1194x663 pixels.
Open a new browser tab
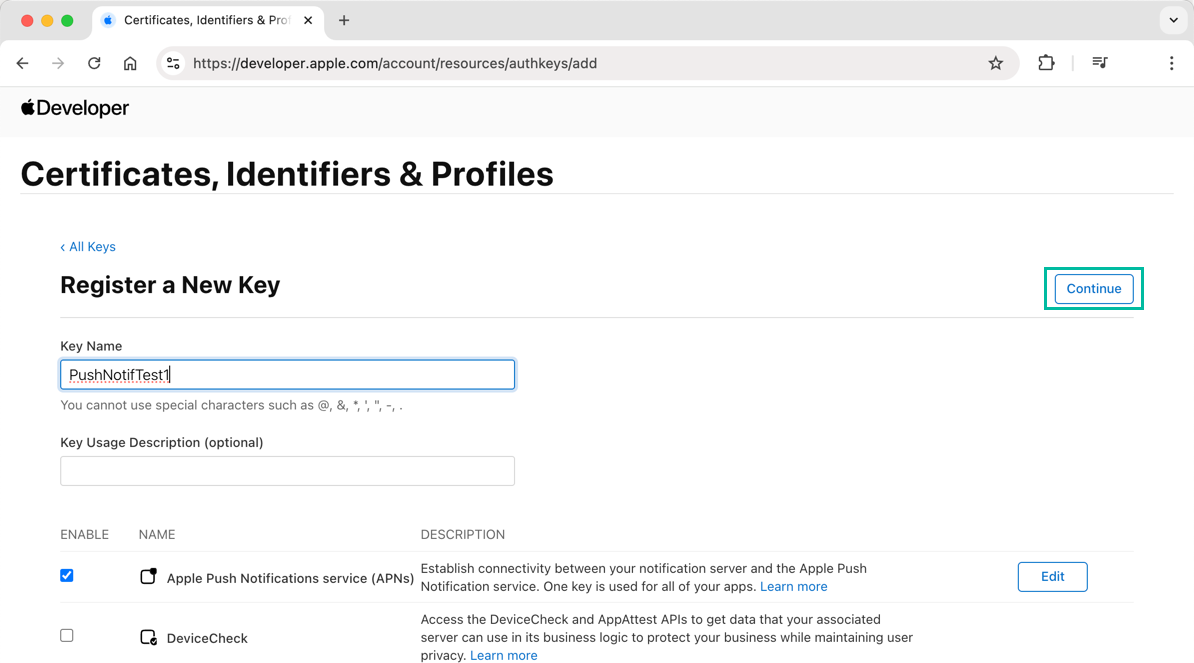344,20
